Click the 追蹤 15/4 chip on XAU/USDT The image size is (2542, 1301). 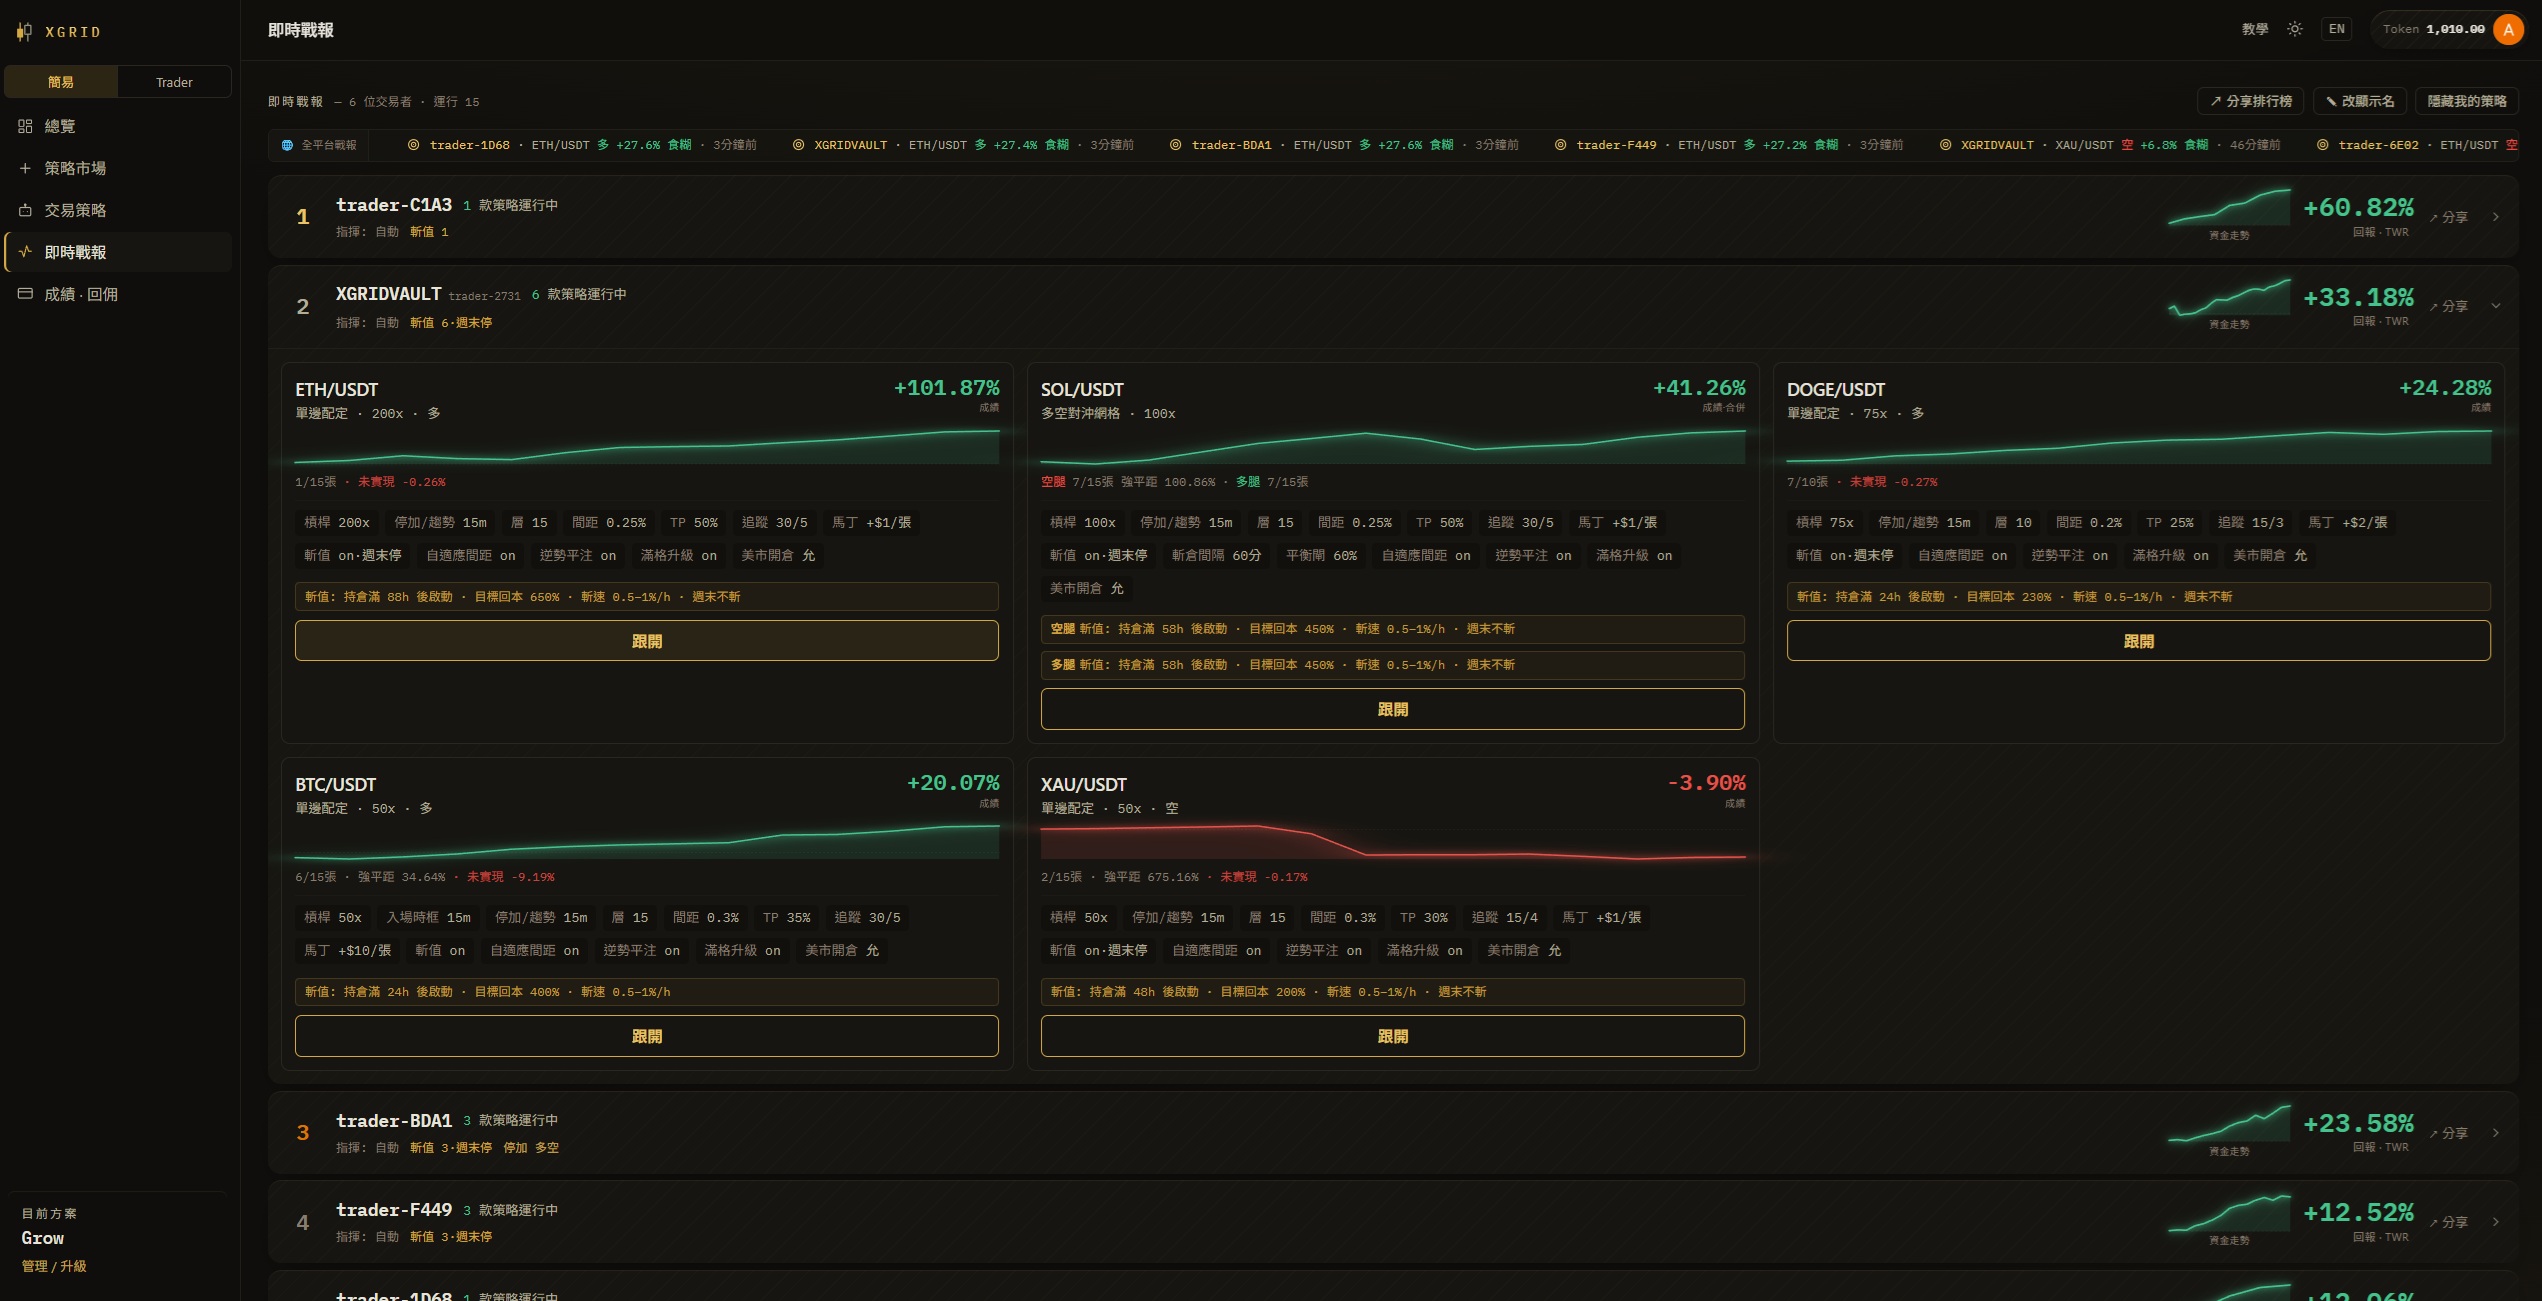click(1504, 918)
